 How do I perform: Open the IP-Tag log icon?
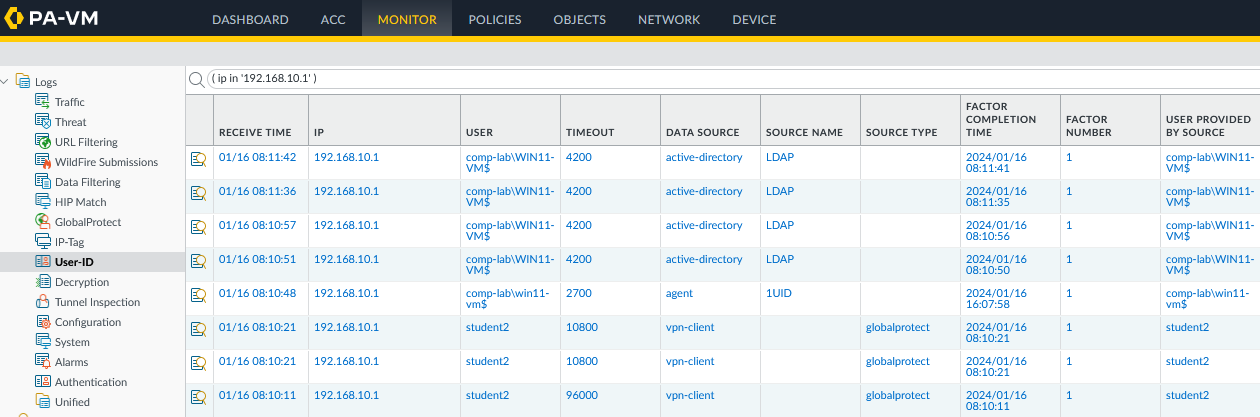43,241
